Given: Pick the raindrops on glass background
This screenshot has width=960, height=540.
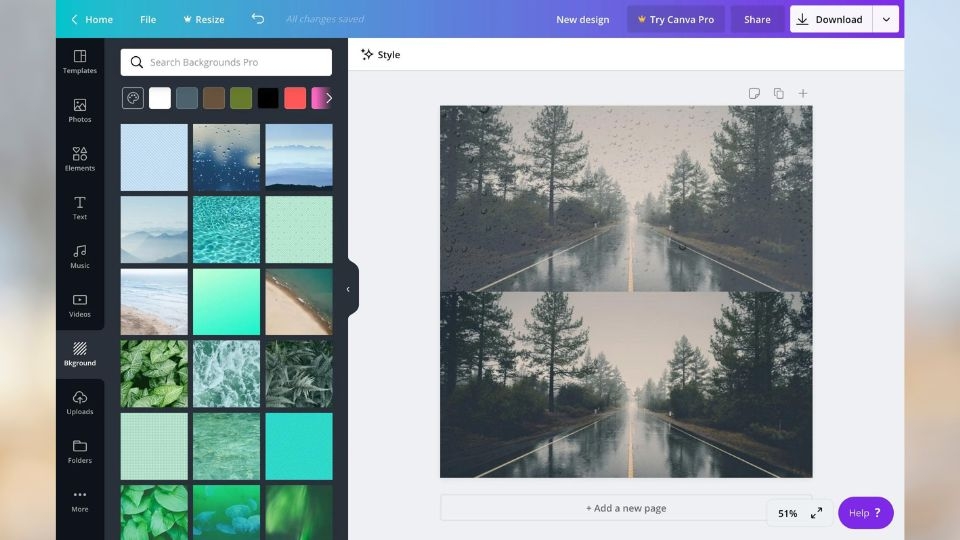Looking at the screenshot, I should 227,157.
